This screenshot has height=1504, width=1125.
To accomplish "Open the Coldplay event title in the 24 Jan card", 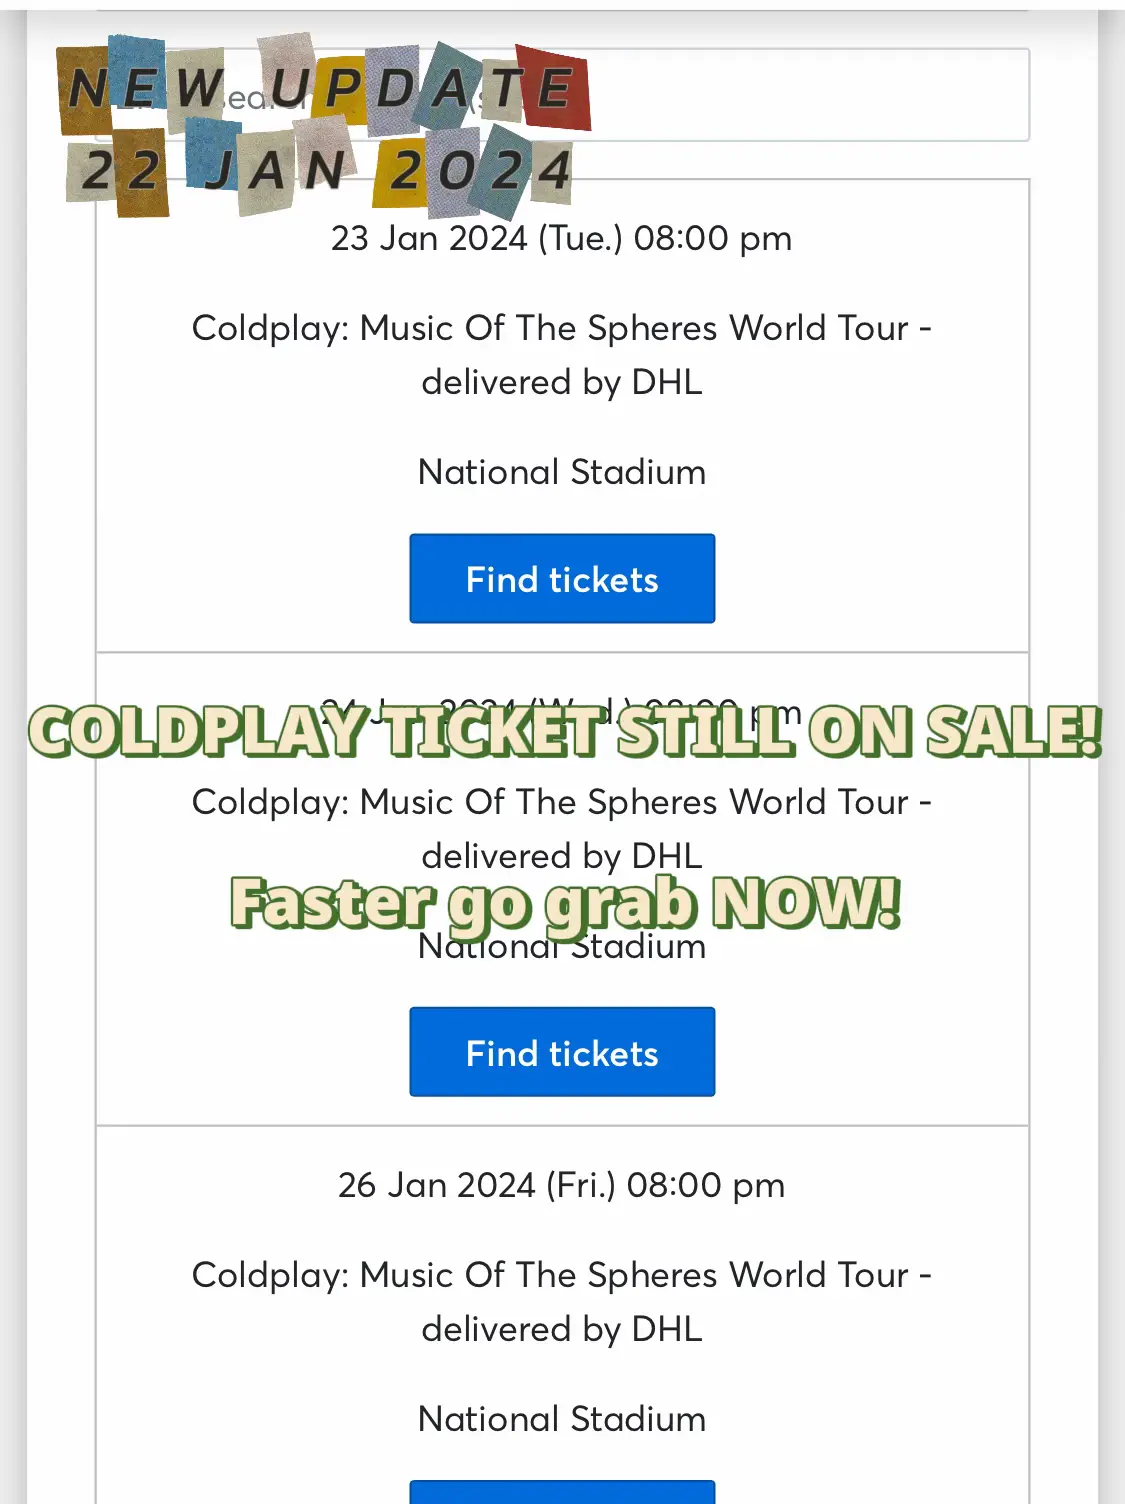I will coord(562,828).
